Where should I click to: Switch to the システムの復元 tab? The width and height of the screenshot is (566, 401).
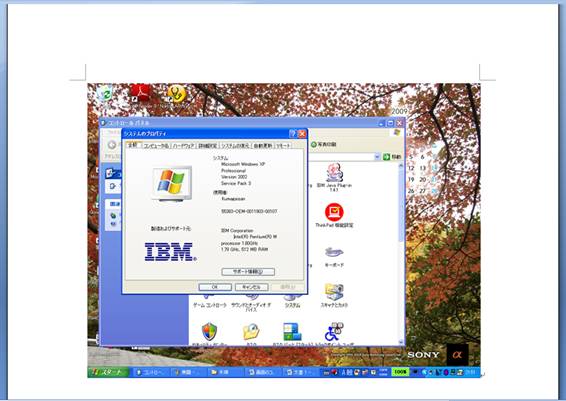[235, 146]
